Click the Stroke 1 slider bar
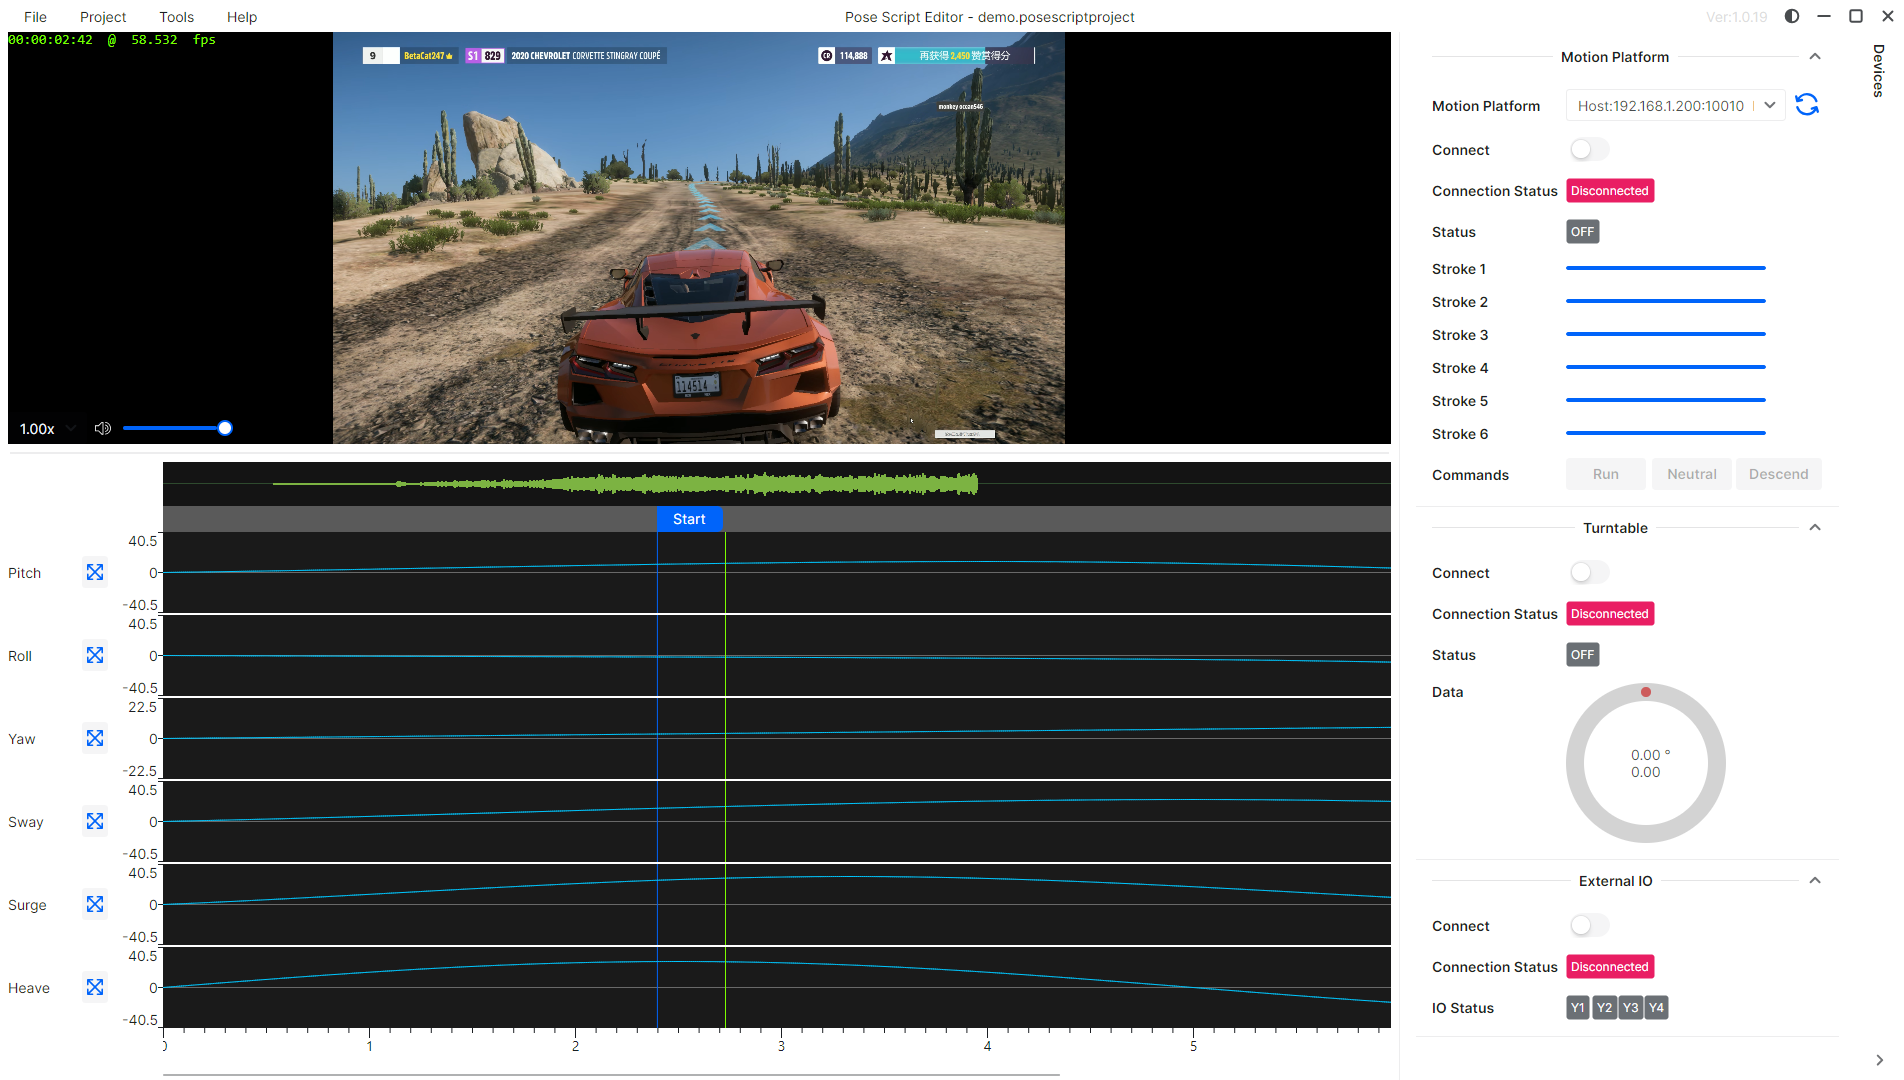The image size is (1904, 1080). [1665, 268]
